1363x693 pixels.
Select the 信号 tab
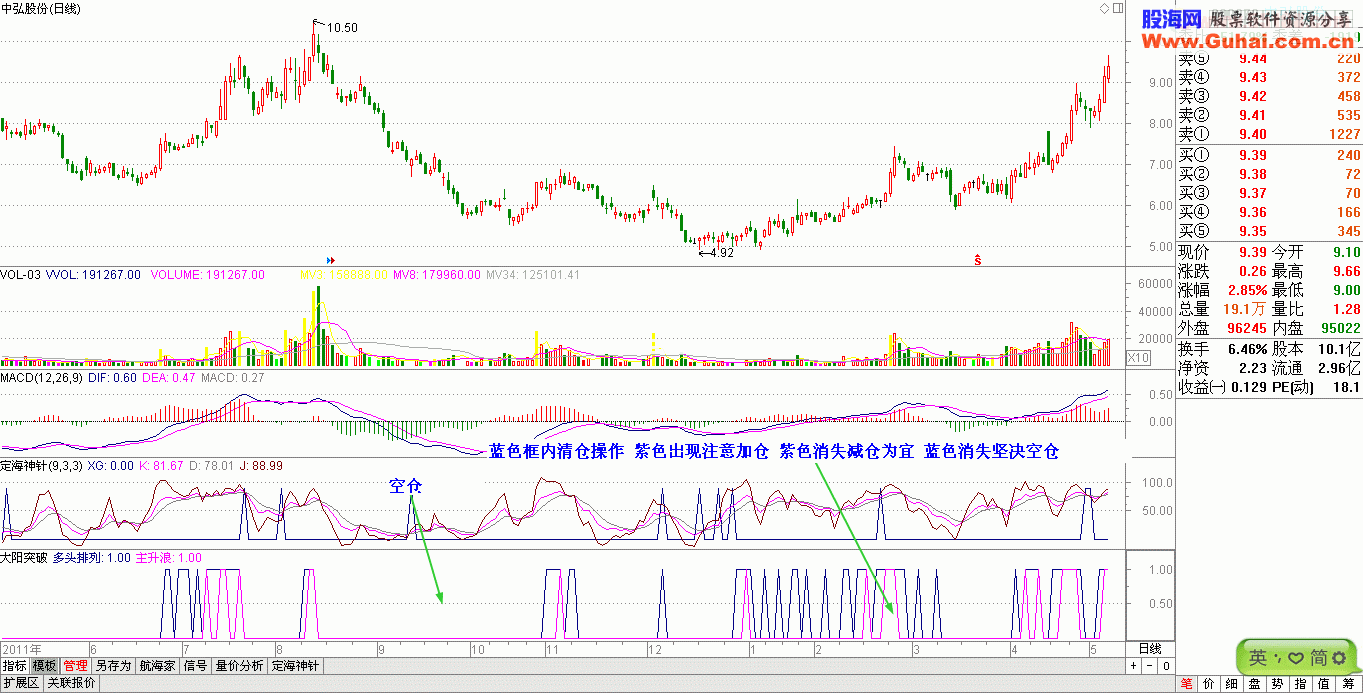[195, 666]
